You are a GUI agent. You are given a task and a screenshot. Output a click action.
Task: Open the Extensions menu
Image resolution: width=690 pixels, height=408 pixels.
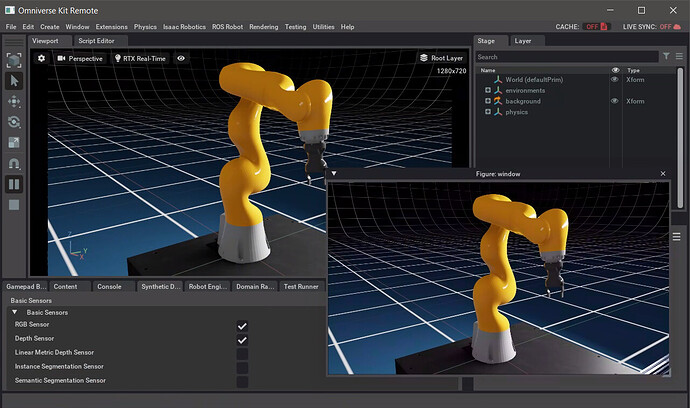(111, 27)
